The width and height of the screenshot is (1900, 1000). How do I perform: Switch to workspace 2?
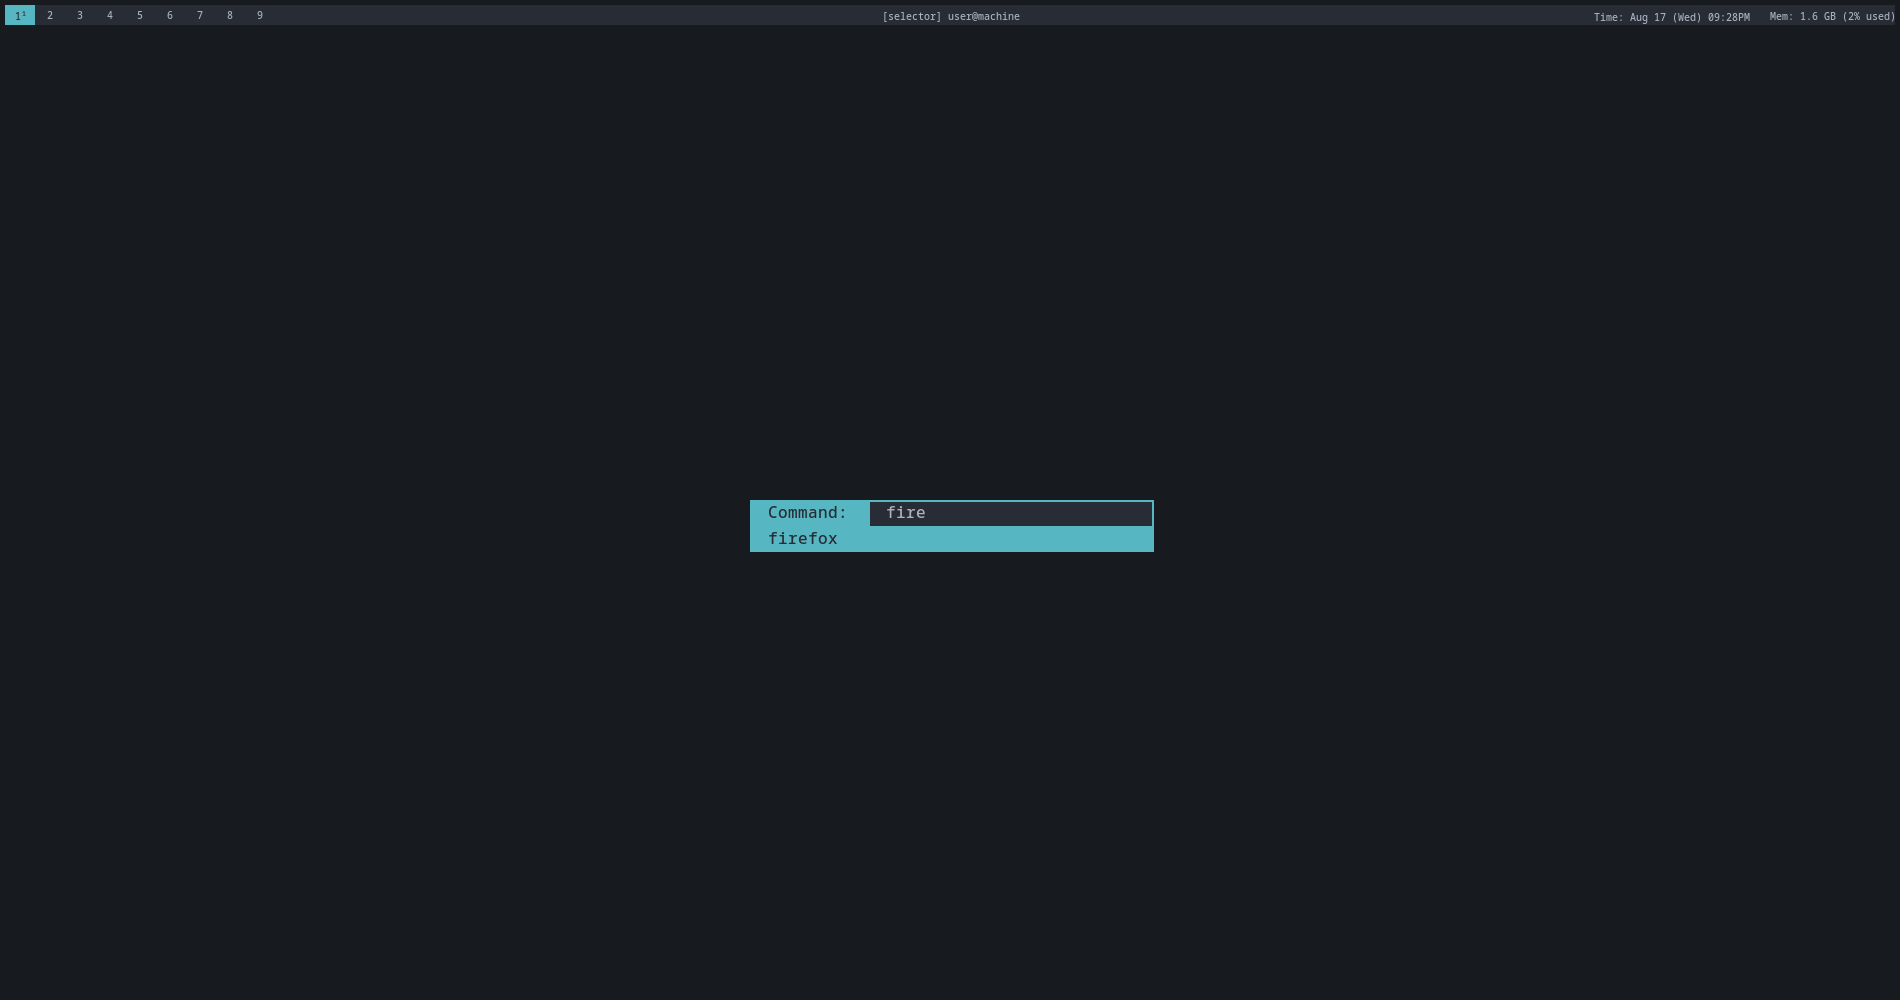[50, 15]
